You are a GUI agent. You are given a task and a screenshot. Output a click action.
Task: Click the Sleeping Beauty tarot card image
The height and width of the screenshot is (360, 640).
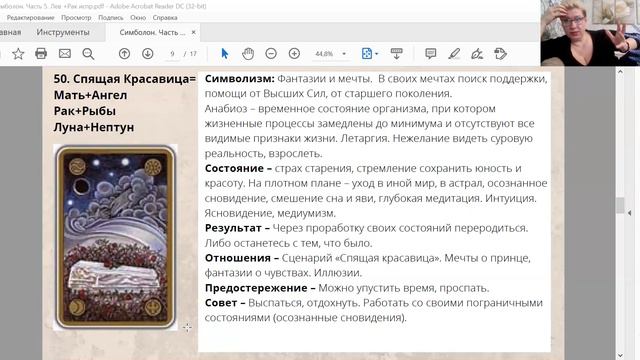[116, 237]
